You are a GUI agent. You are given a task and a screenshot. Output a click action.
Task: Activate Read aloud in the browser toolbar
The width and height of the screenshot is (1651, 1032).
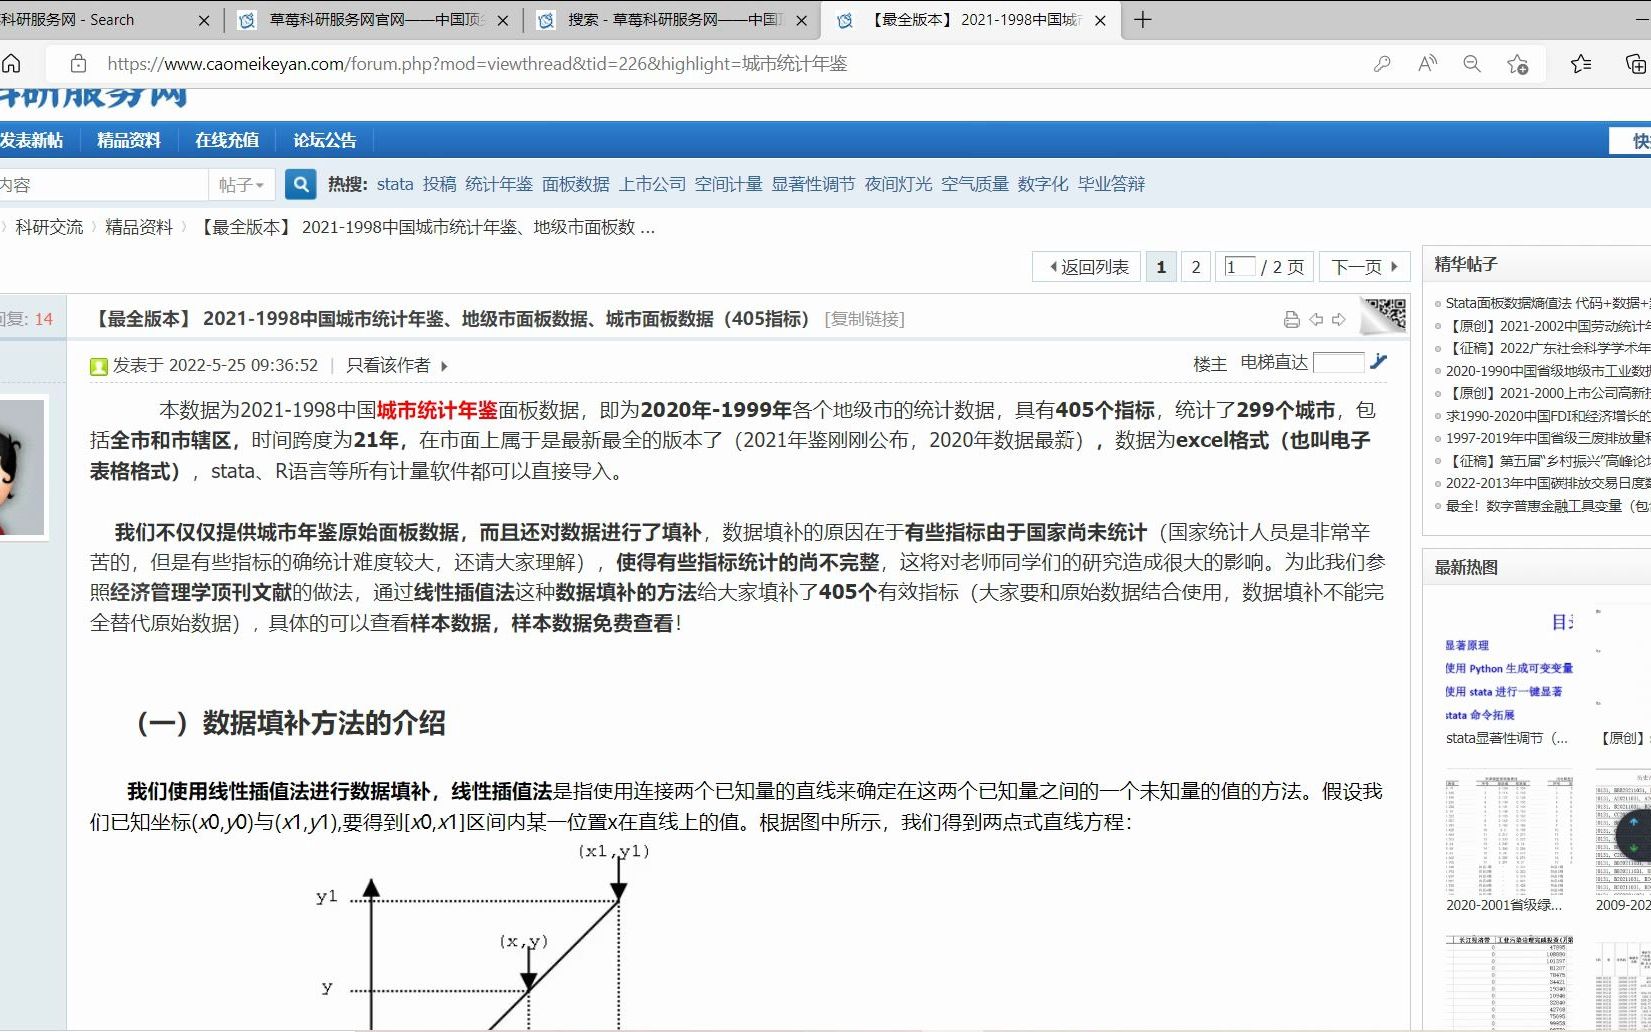tap(1425, 63)
